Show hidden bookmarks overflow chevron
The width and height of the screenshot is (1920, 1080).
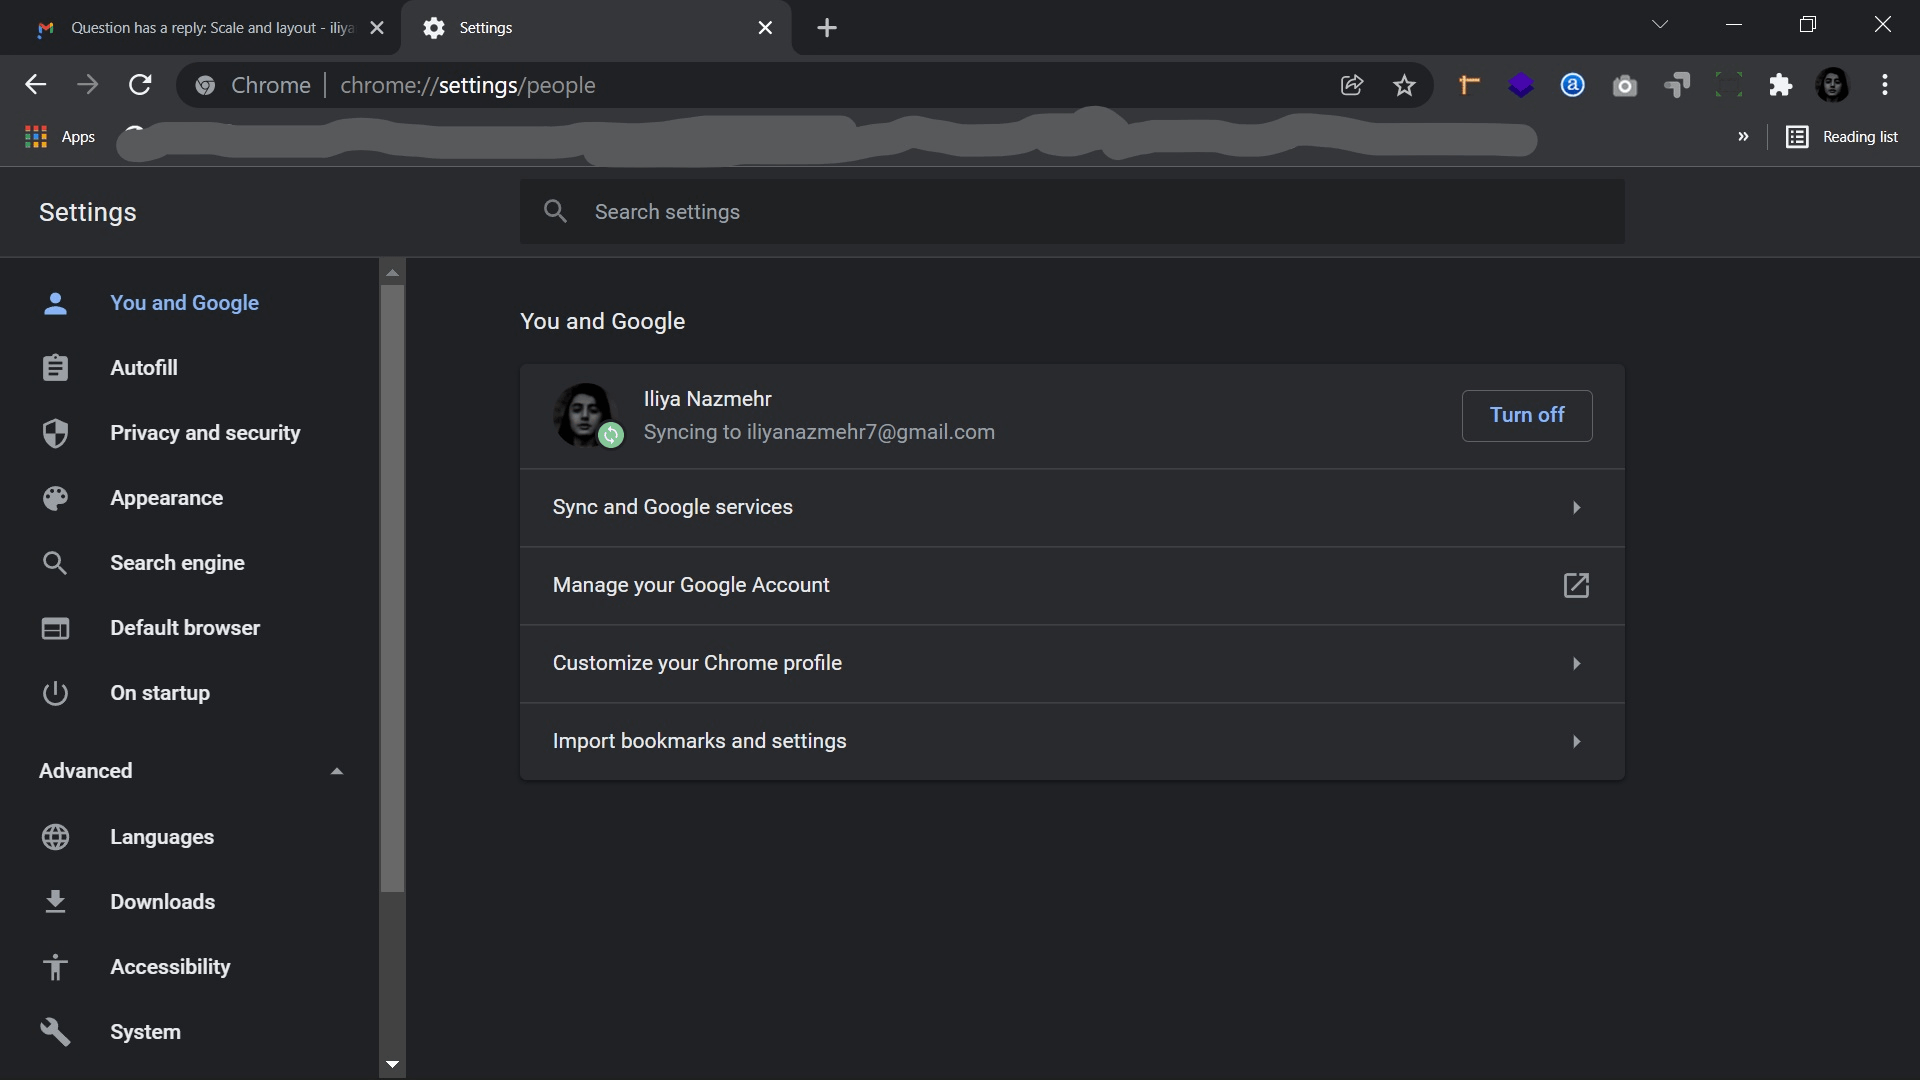[1742, 137]
